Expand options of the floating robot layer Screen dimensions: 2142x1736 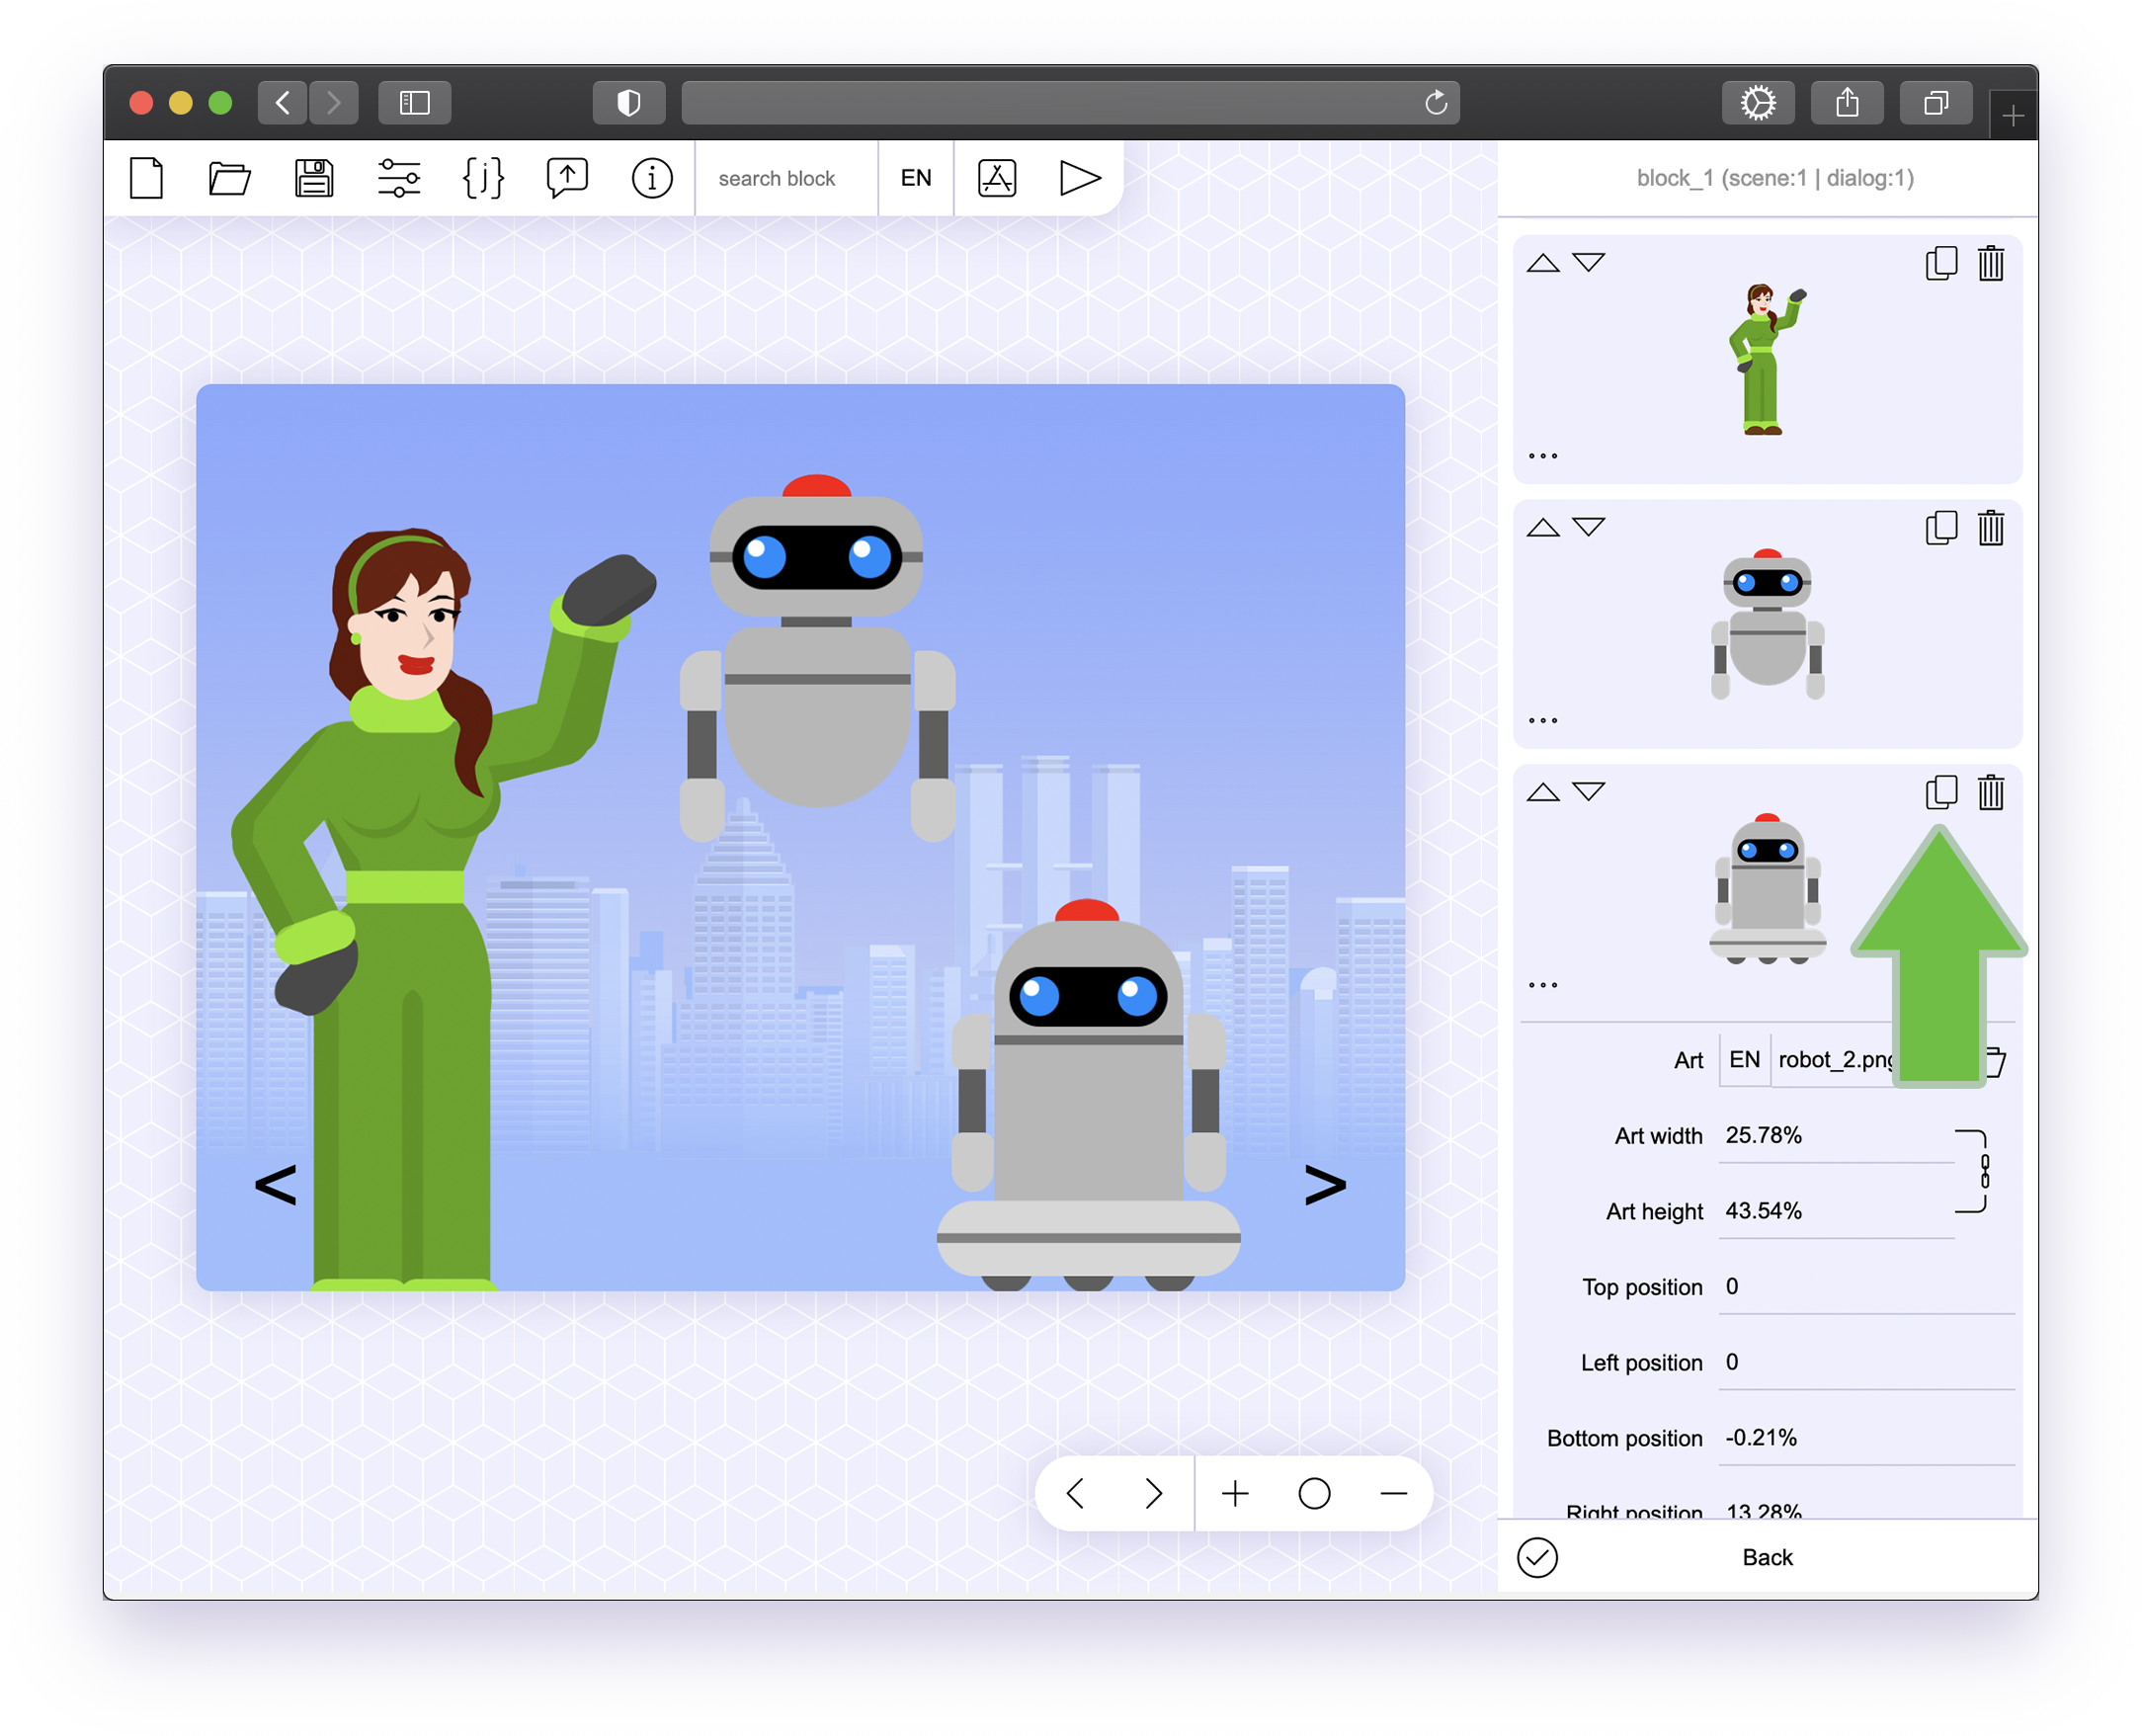[x=1543, y=721]
